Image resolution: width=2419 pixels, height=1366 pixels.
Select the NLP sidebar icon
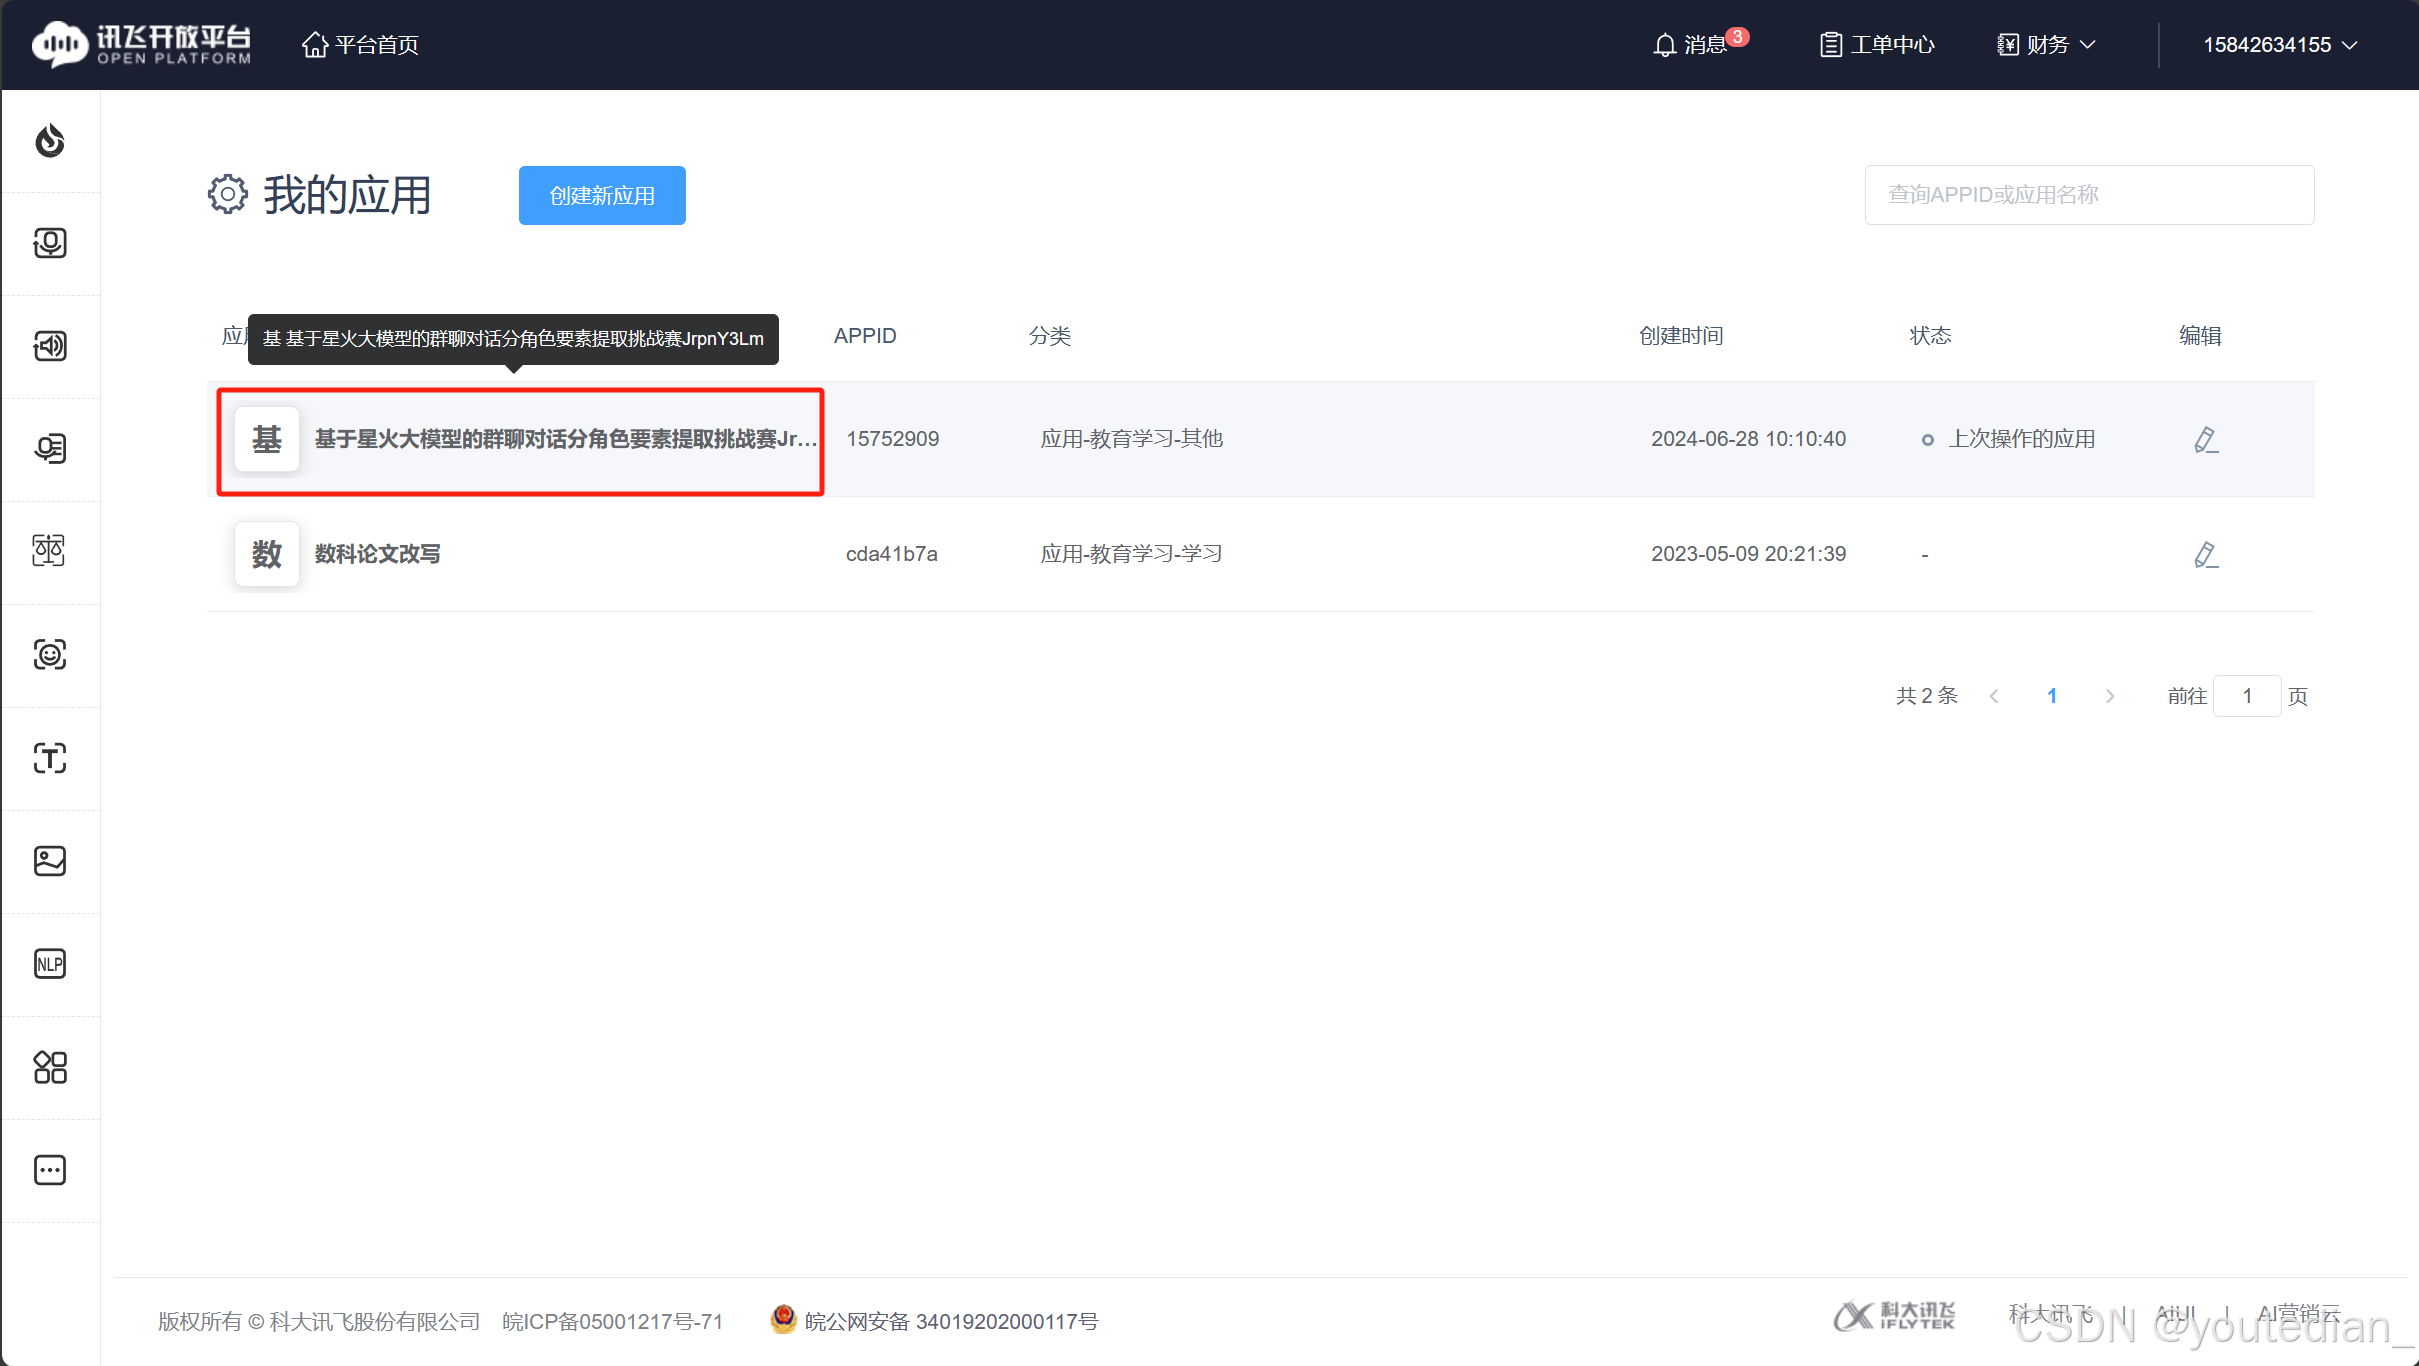coord(50,963)
